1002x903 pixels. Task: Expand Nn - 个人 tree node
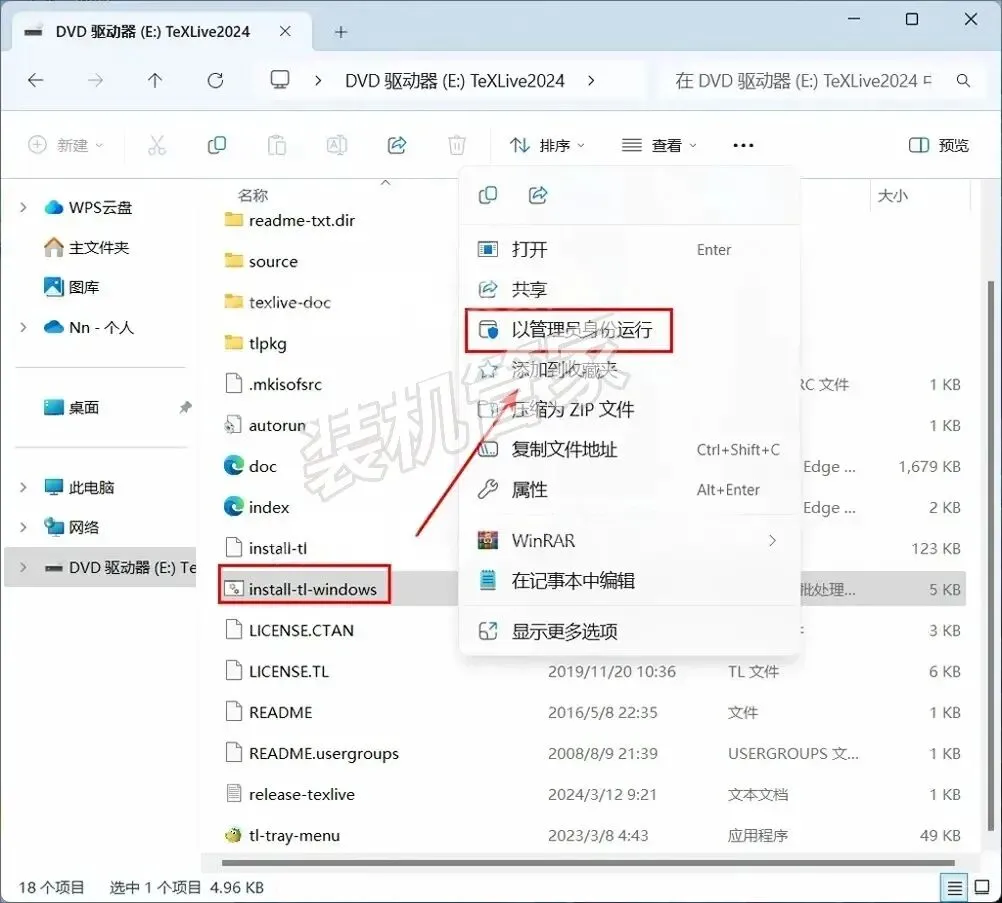click(x=23, y=327)
